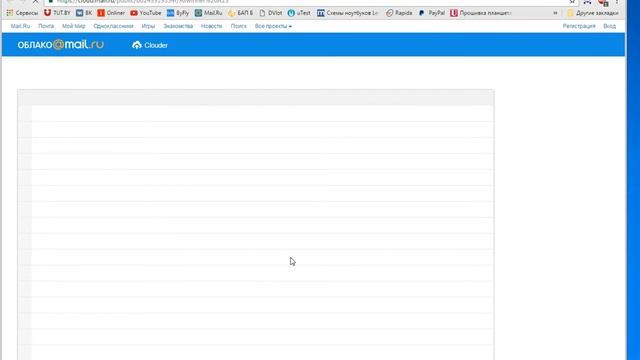Viewport: 640px width, 360px height.
Task: Open the ВК bookmark
Action: coord(84,13)
